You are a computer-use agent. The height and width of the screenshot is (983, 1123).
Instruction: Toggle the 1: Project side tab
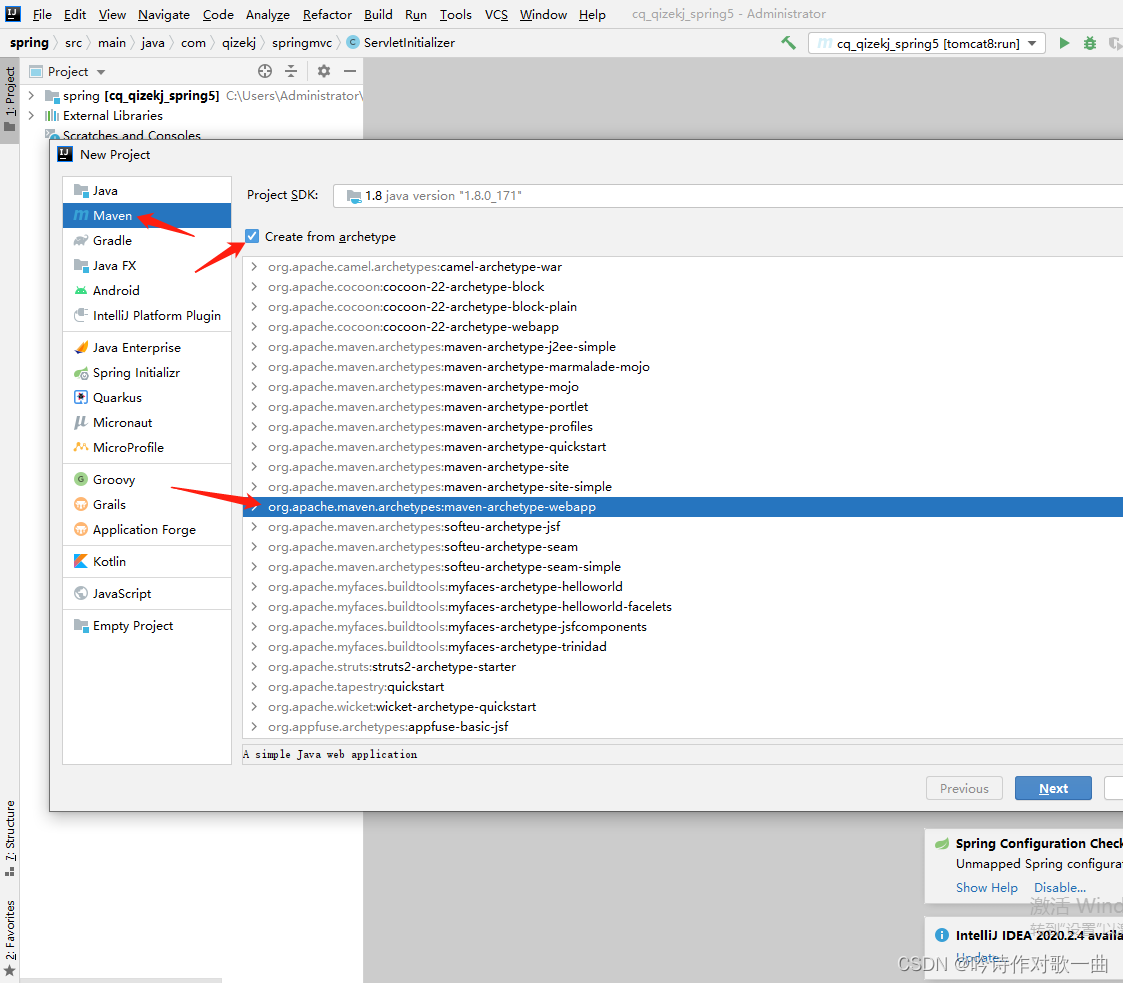(x=10, y=99)
